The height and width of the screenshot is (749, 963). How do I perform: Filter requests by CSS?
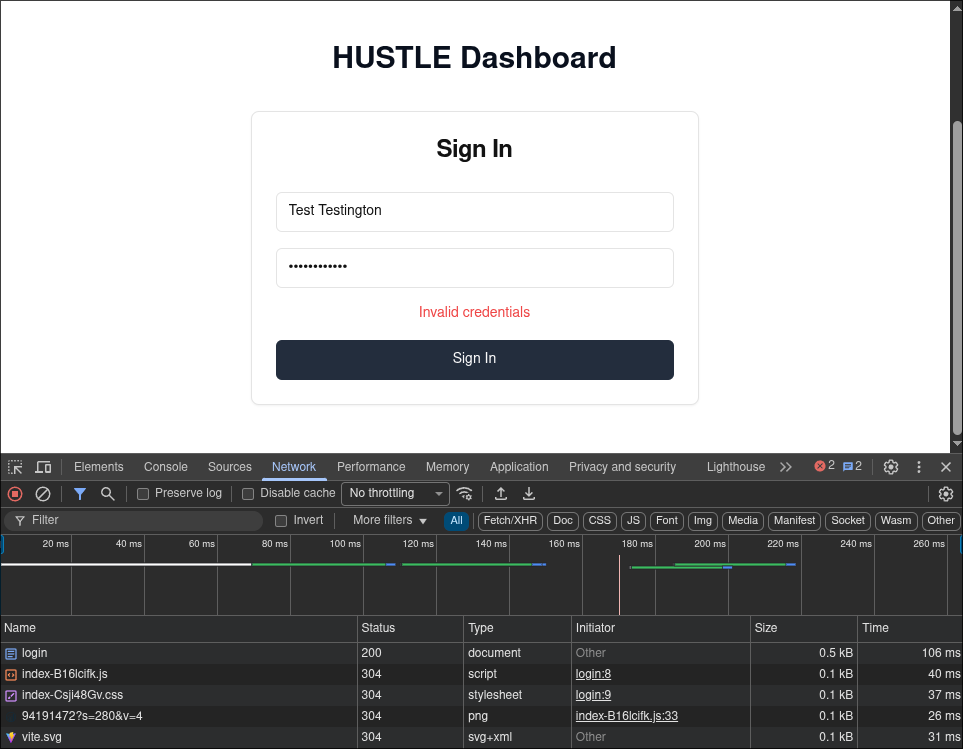click(x=599, y=521)
